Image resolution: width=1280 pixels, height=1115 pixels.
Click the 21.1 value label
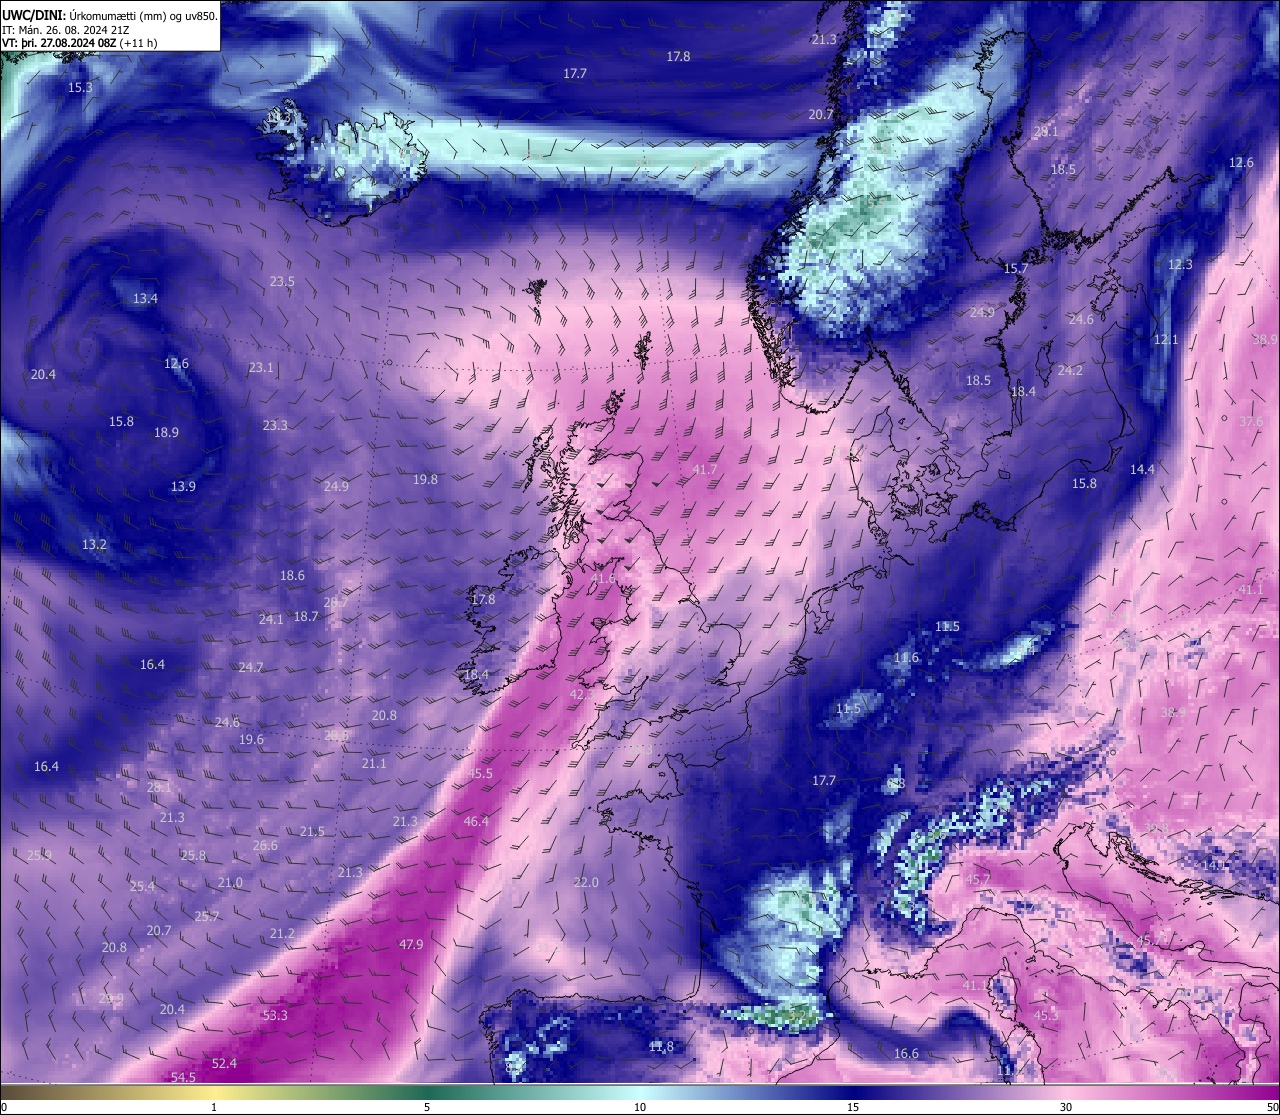[374, 764]
